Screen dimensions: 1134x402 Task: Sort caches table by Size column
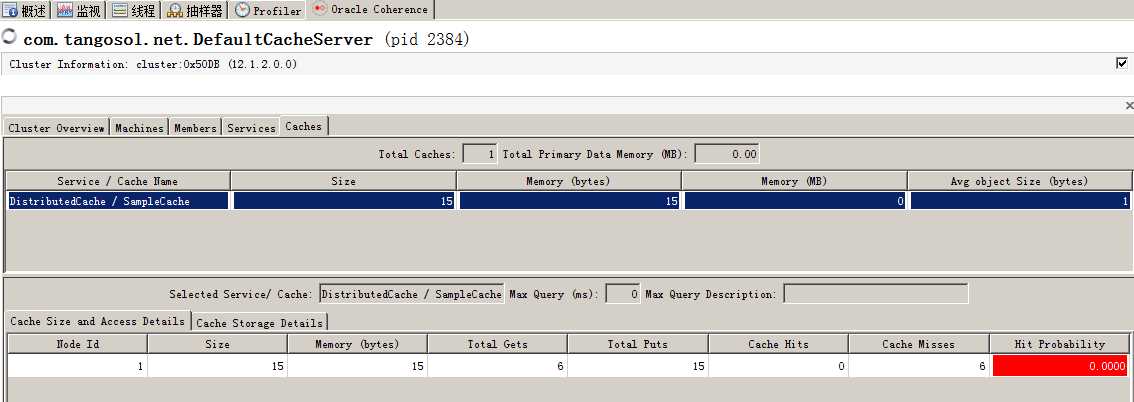pyautogui.click(x=344, y=181)
